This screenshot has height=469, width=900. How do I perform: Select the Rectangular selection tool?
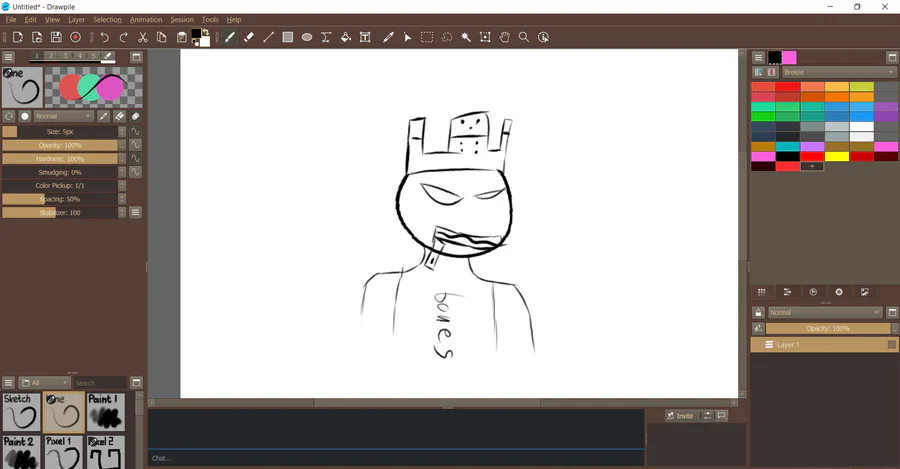coord(427,37)
